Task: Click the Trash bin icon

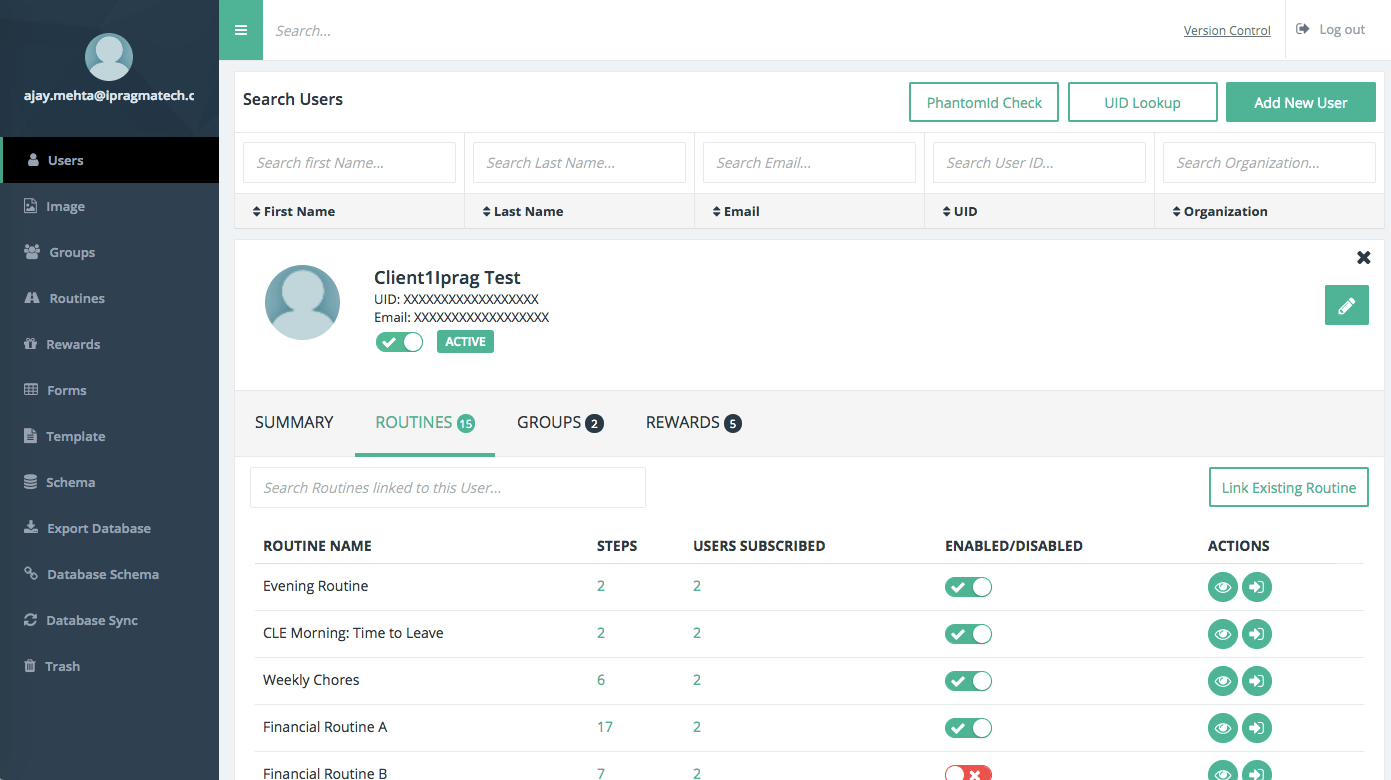Action: [30, 666]
